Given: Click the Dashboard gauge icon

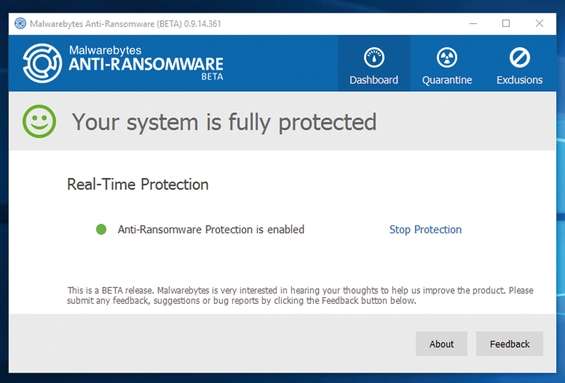Looking at the screenshot, I should click(374, 58).
